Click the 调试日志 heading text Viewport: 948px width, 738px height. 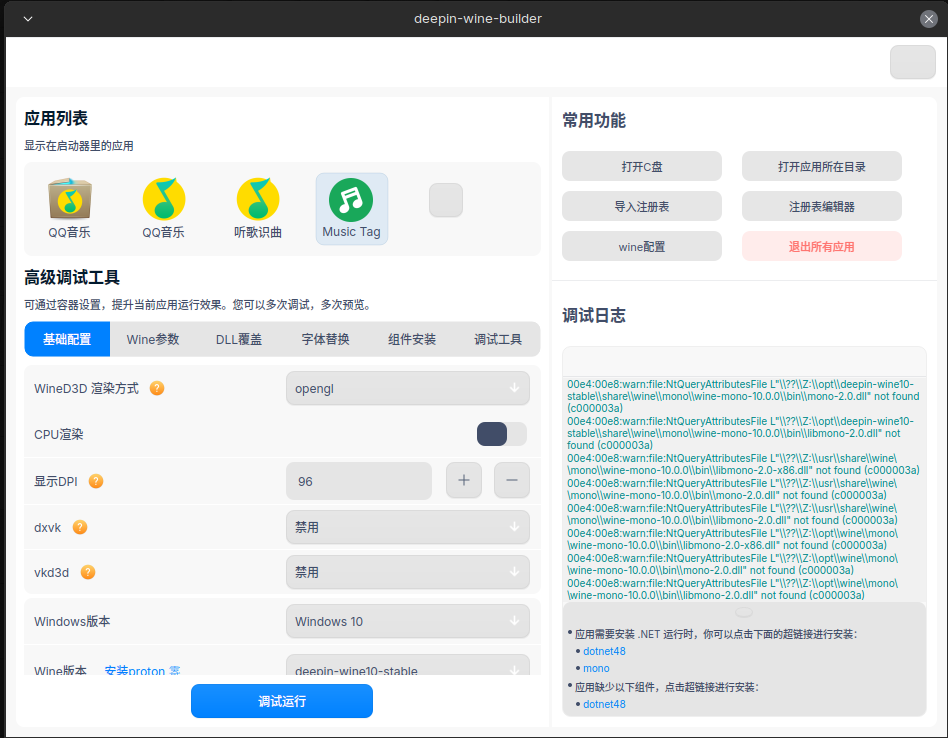pos(594,316)
